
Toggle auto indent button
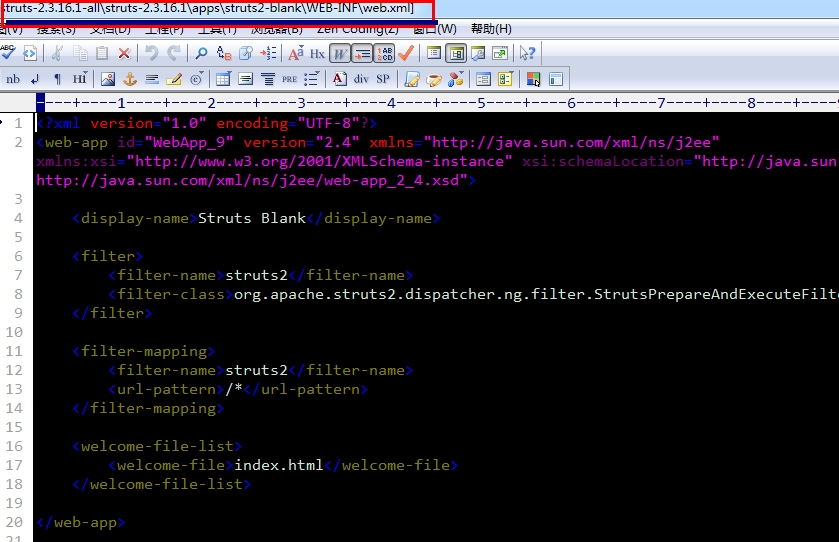pyautogui.click(x=362, y=53)
